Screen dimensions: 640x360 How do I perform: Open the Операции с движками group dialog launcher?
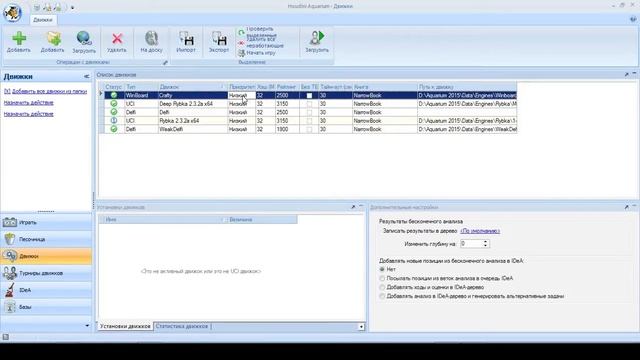coord(165,62)
